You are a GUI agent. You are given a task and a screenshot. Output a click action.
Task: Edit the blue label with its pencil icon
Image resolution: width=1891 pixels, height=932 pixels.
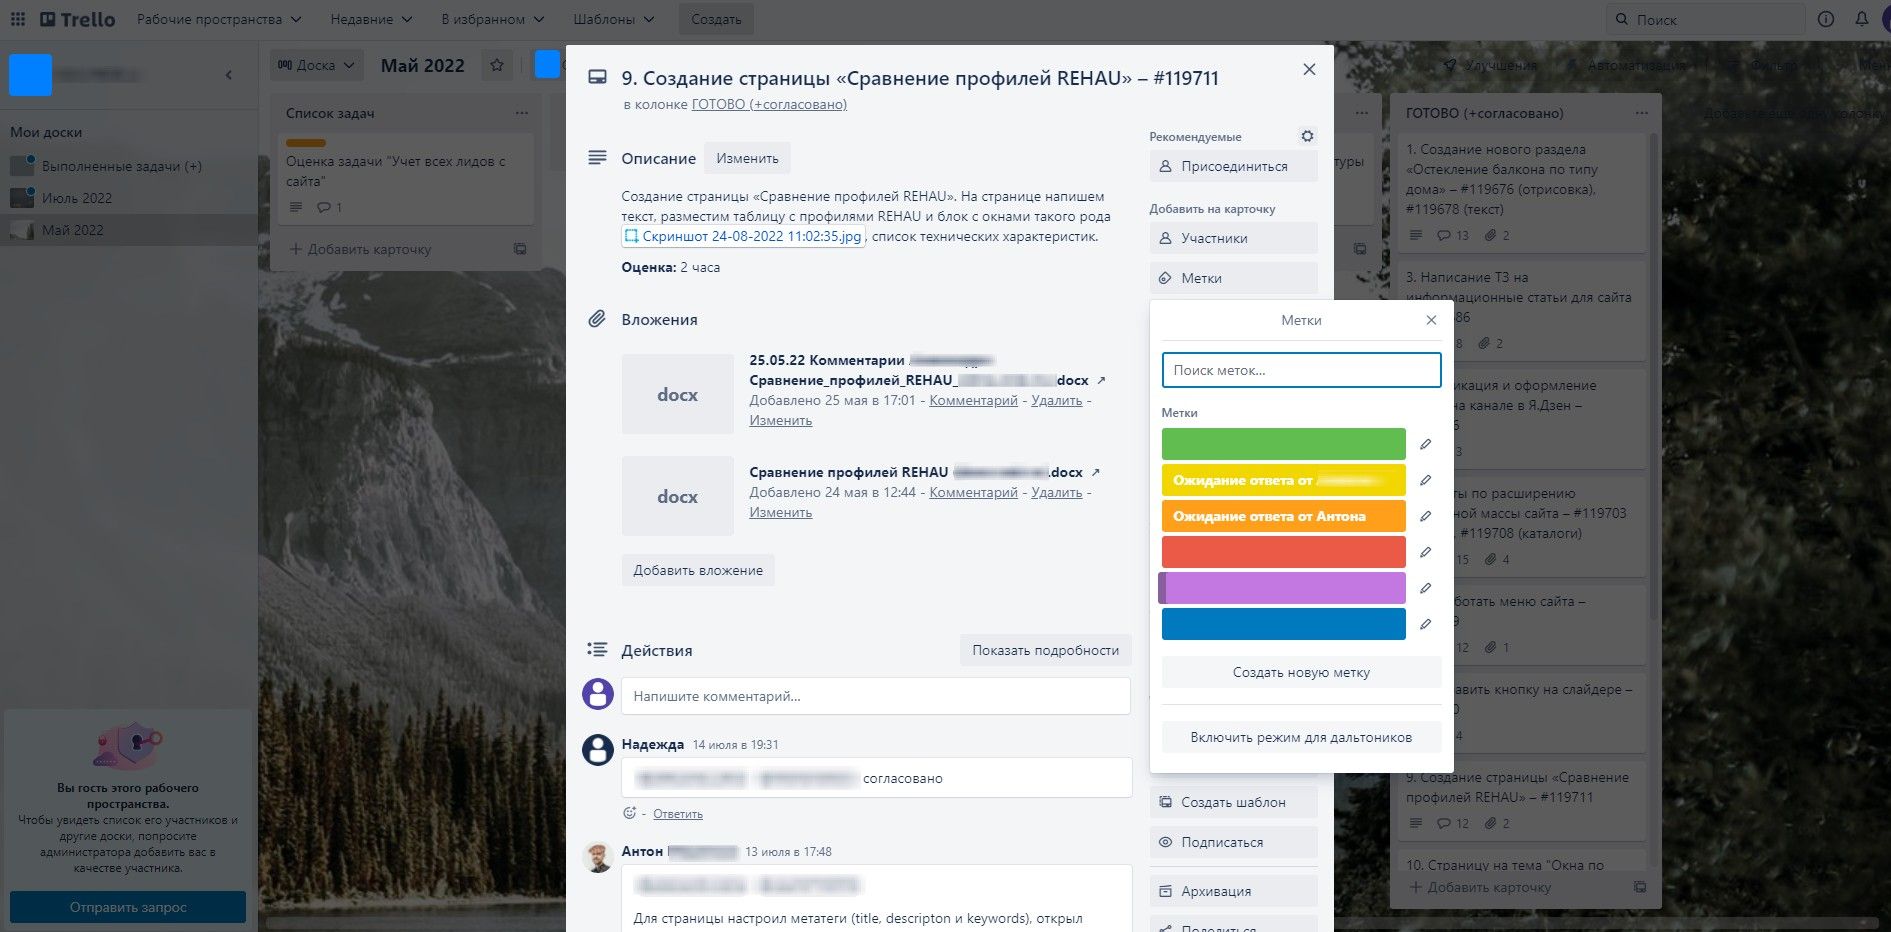pos(1425,624)
